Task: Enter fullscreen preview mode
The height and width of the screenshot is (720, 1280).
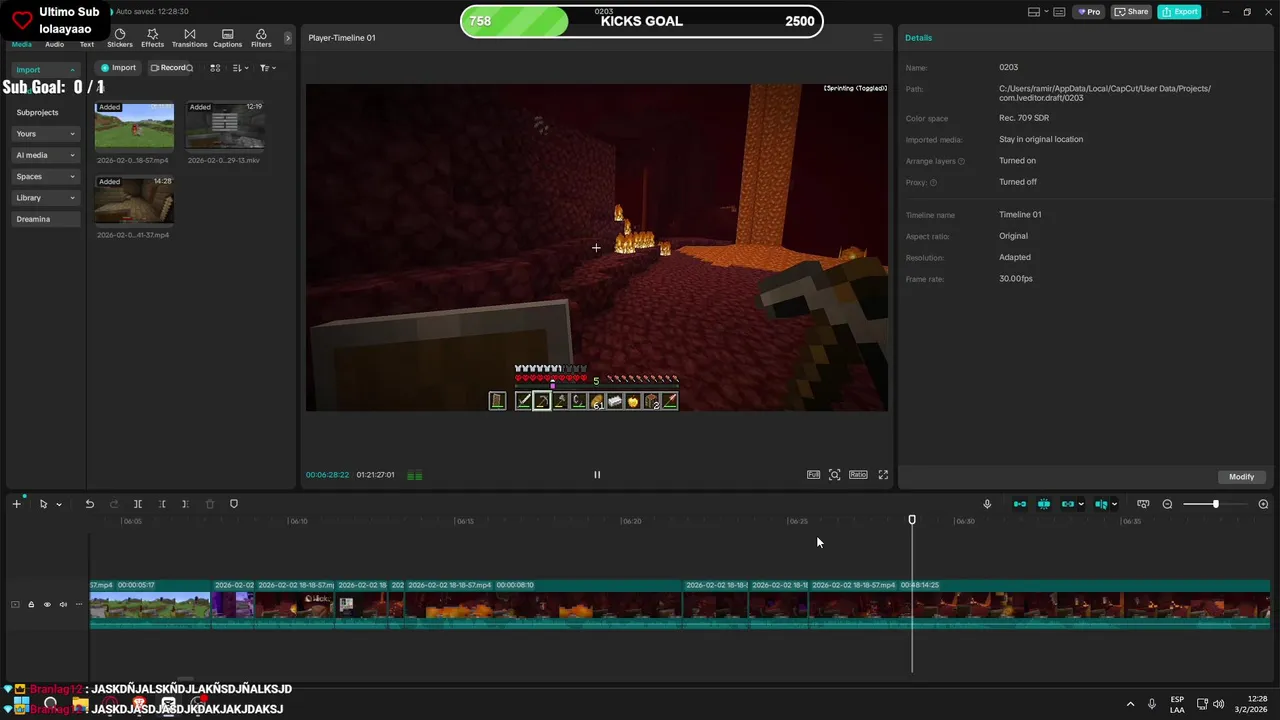Action: (x=883, y=475)
